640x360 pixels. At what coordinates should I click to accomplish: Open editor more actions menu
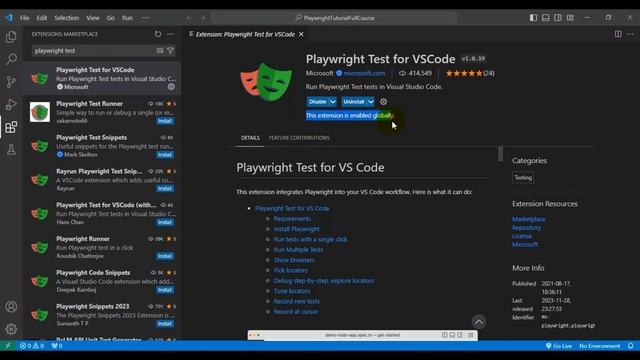[630, 34]
